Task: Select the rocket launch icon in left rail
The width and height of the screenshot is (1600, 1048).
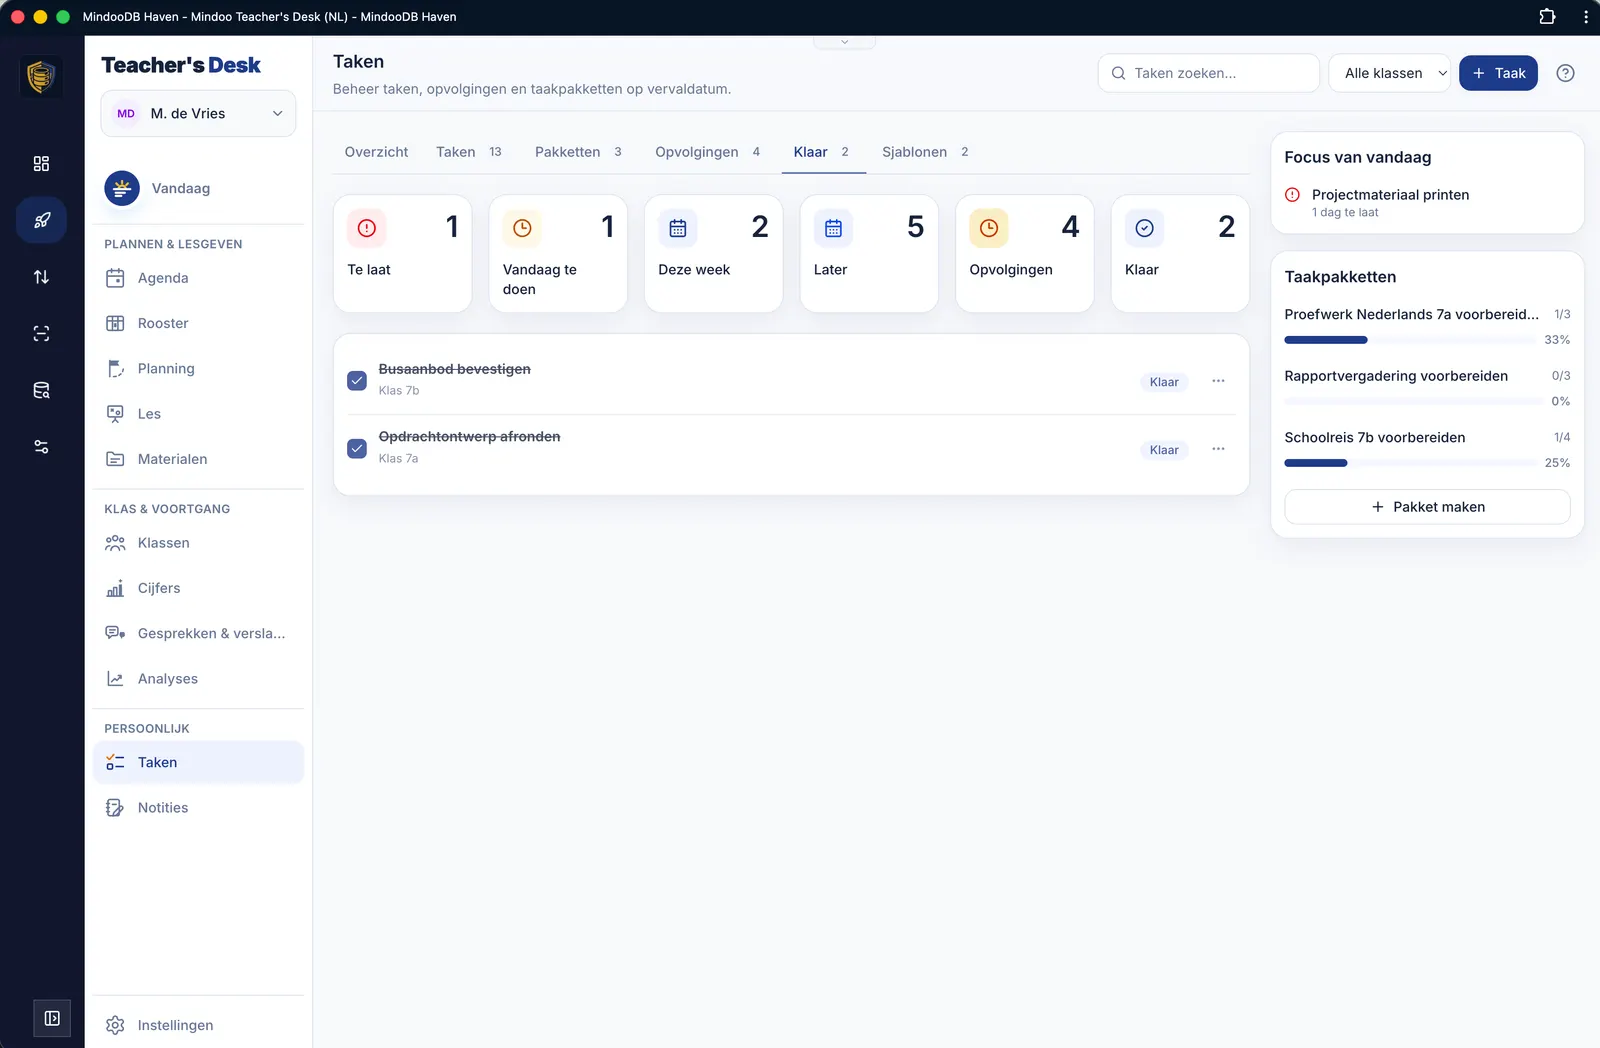Action: (41, 220)
